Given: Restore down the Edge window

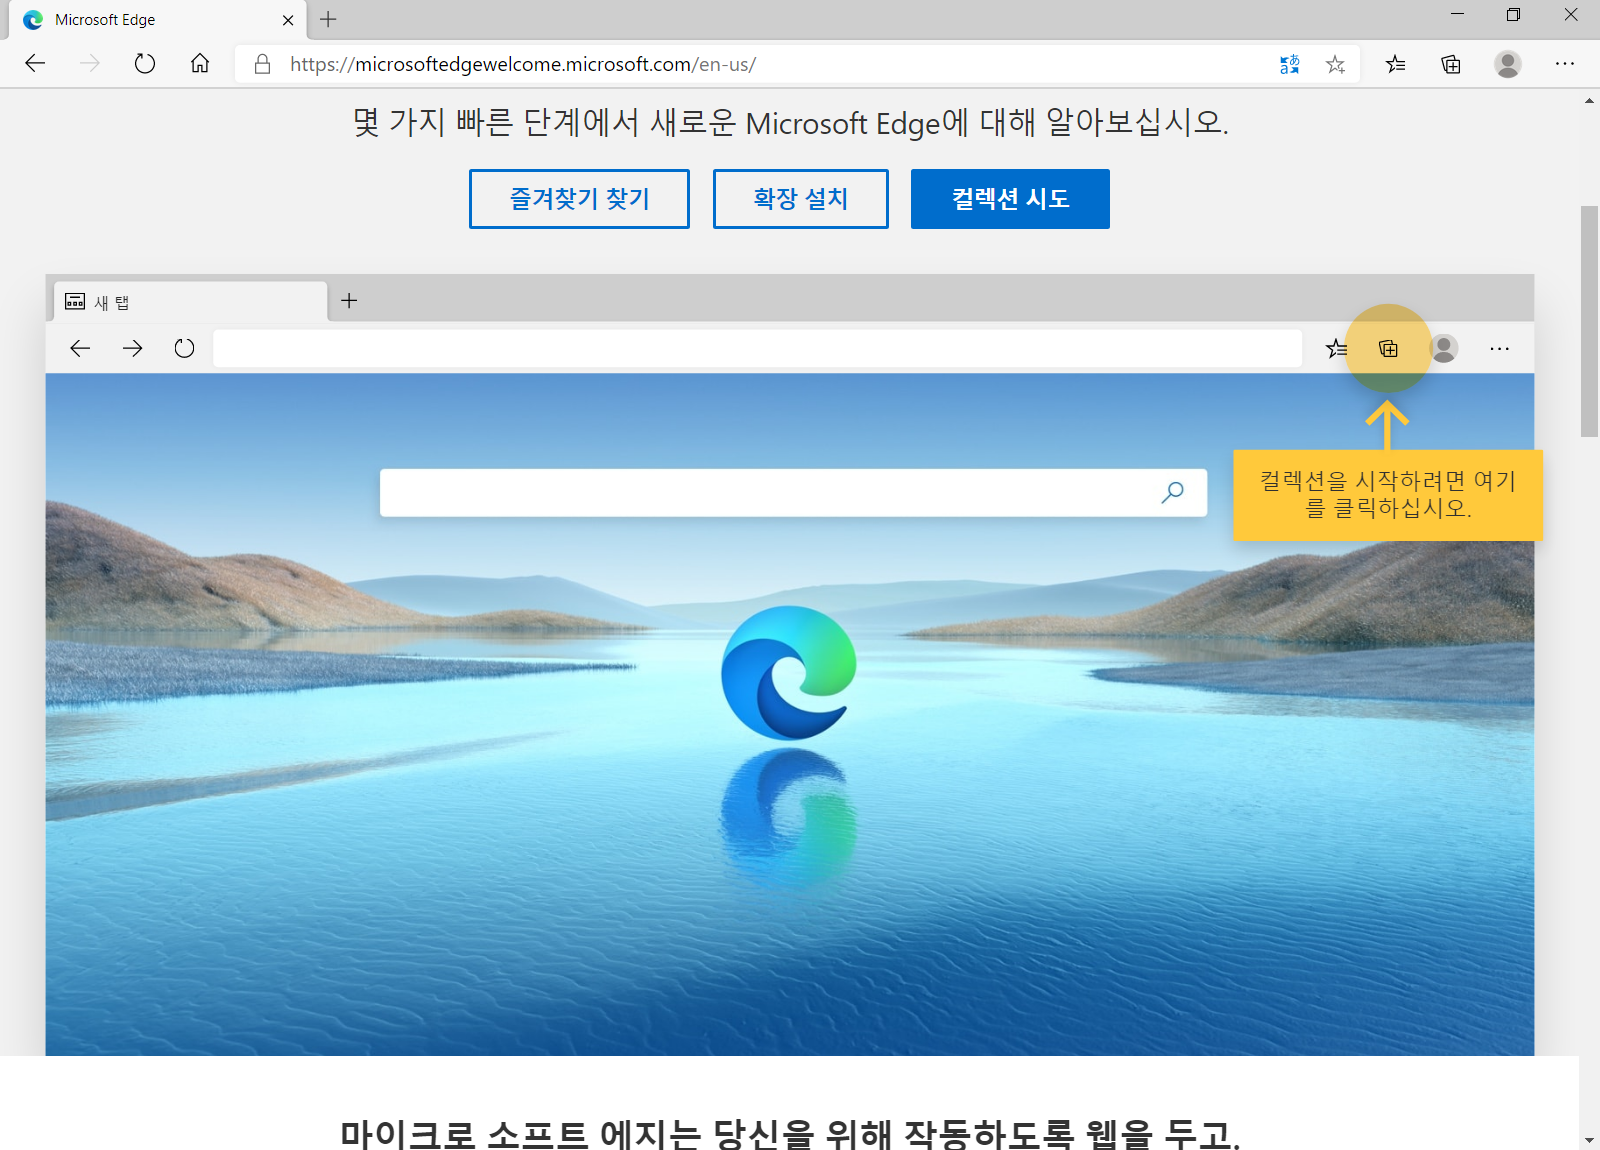Looking at the screenshot, I should (1513, 14).
